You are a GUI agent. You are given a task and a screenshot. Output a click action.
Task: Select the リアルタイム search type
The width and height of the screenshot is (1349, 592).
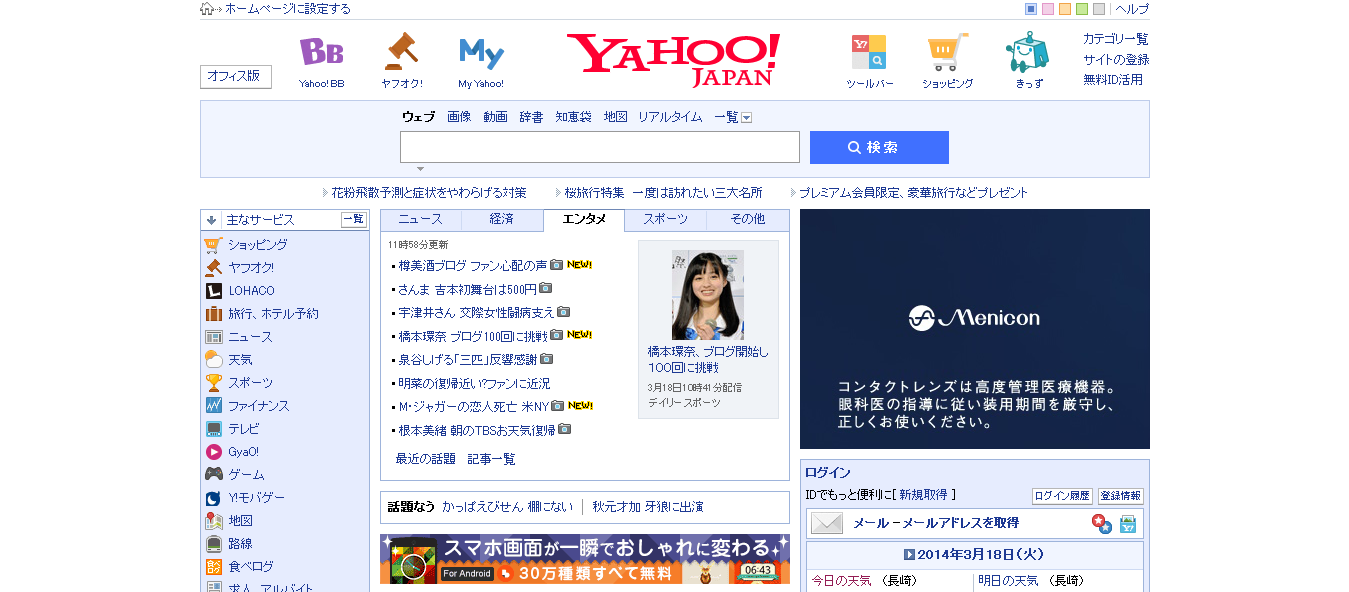pos(670,117)
